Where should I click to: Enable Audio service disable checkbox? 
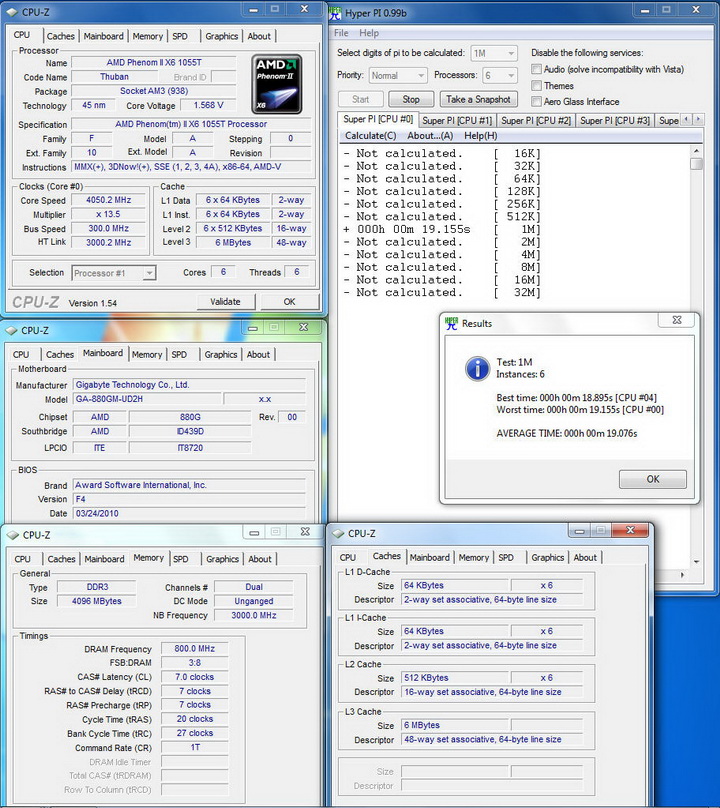[537, 69]
